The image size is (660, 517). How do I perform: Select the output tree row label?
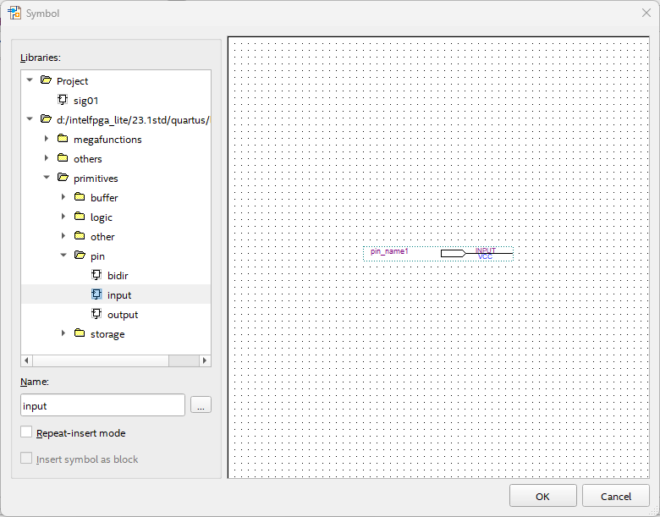[122, 314]
